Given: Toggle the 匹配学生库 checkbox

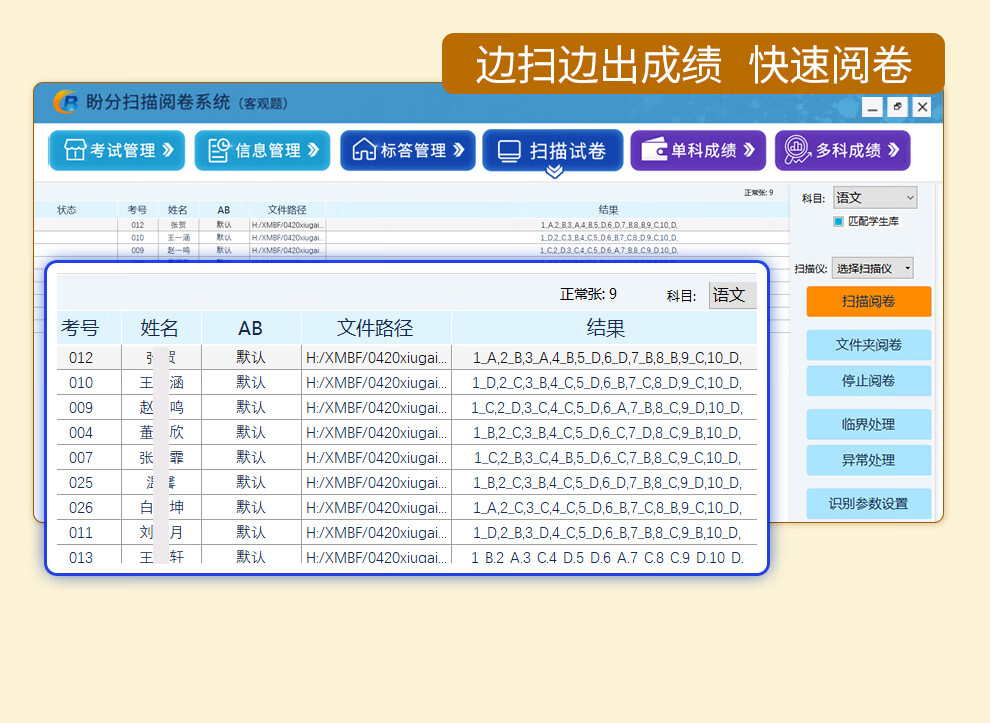Looking at the screenshot, I should (x=838, y=221).
